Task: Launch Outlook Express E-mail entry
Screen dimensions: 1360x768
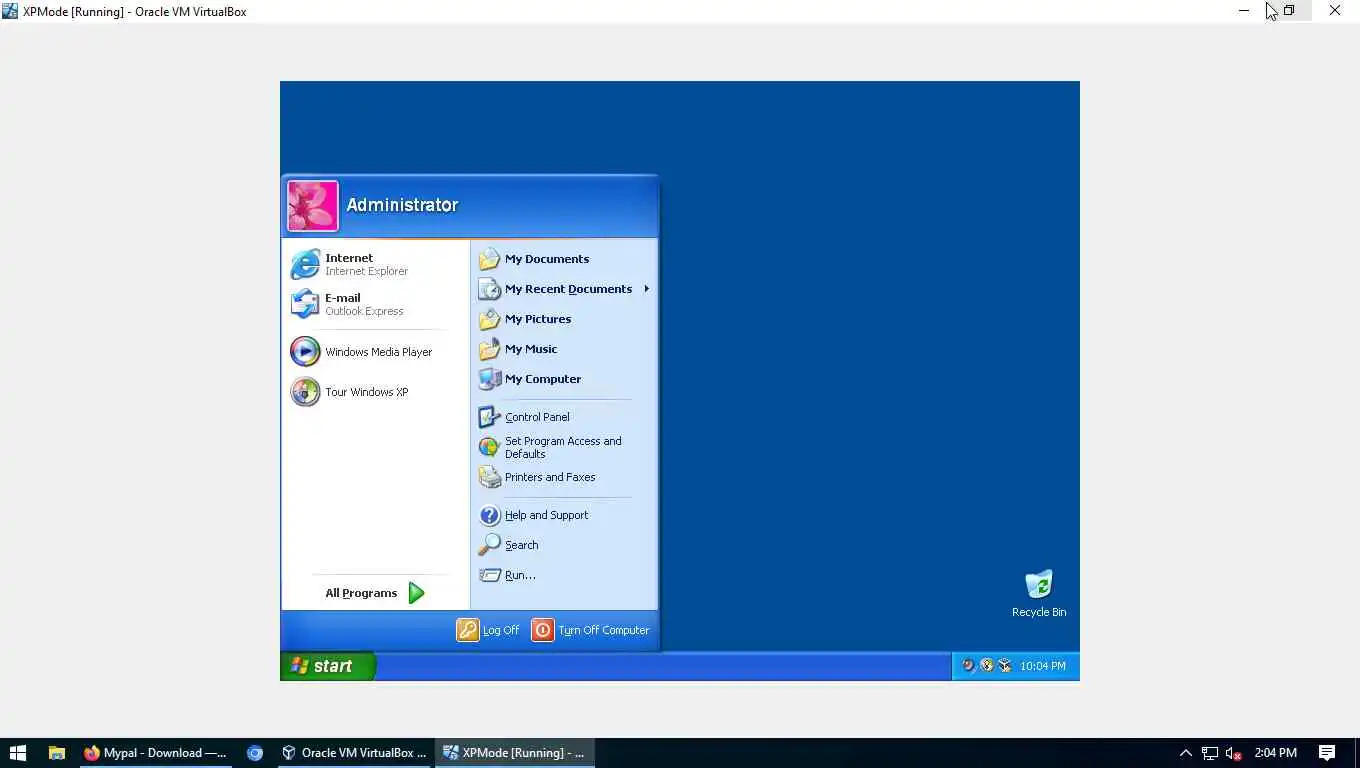Action: tap(376, 304)
